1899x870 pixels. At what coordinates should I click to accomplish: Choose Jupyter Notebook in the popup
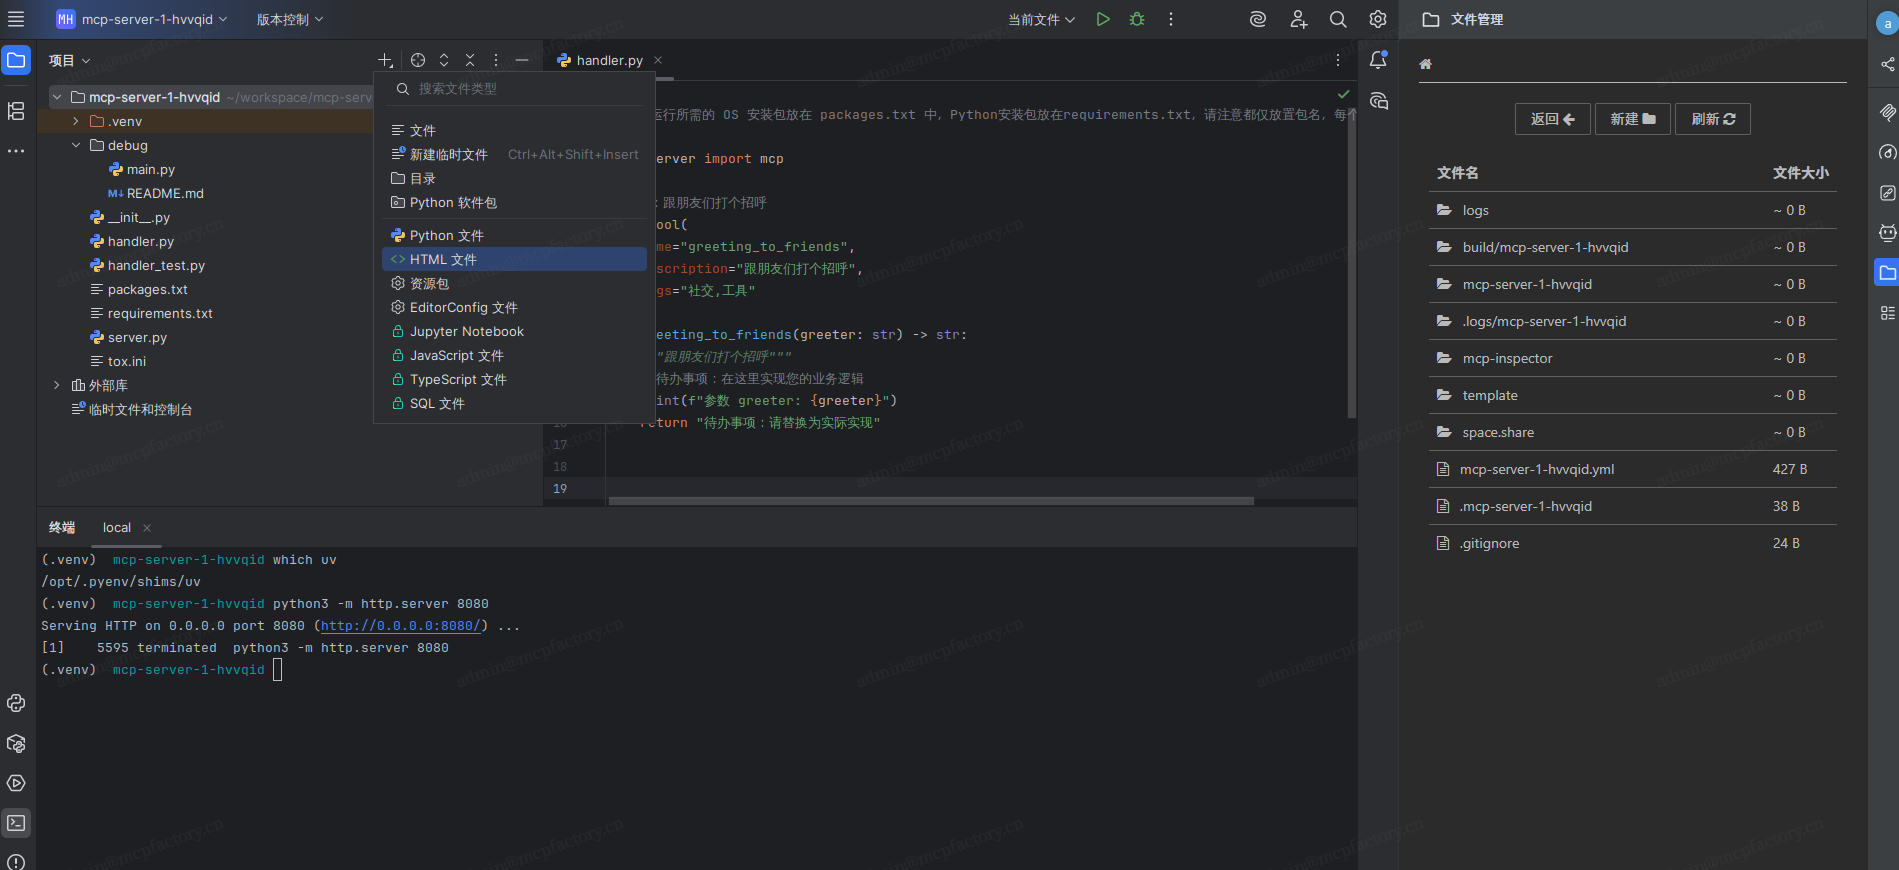pyautogui.click(x=466, y=331)
